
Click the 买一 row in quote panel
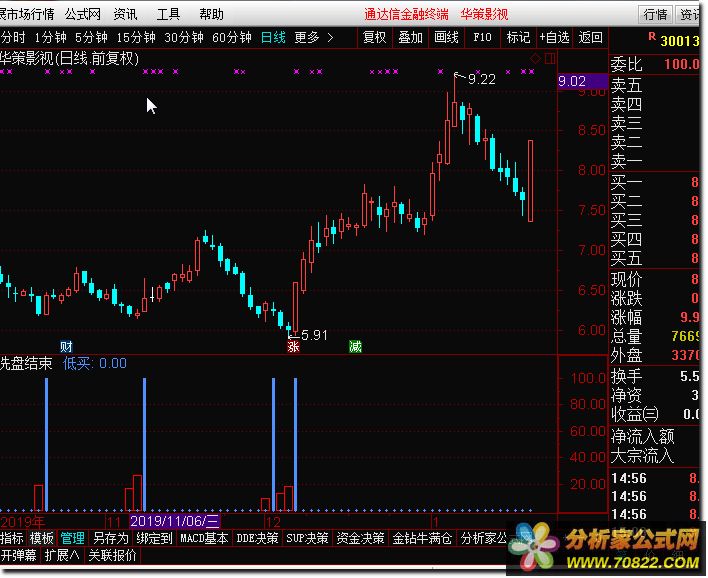click(x=655, y=182)
